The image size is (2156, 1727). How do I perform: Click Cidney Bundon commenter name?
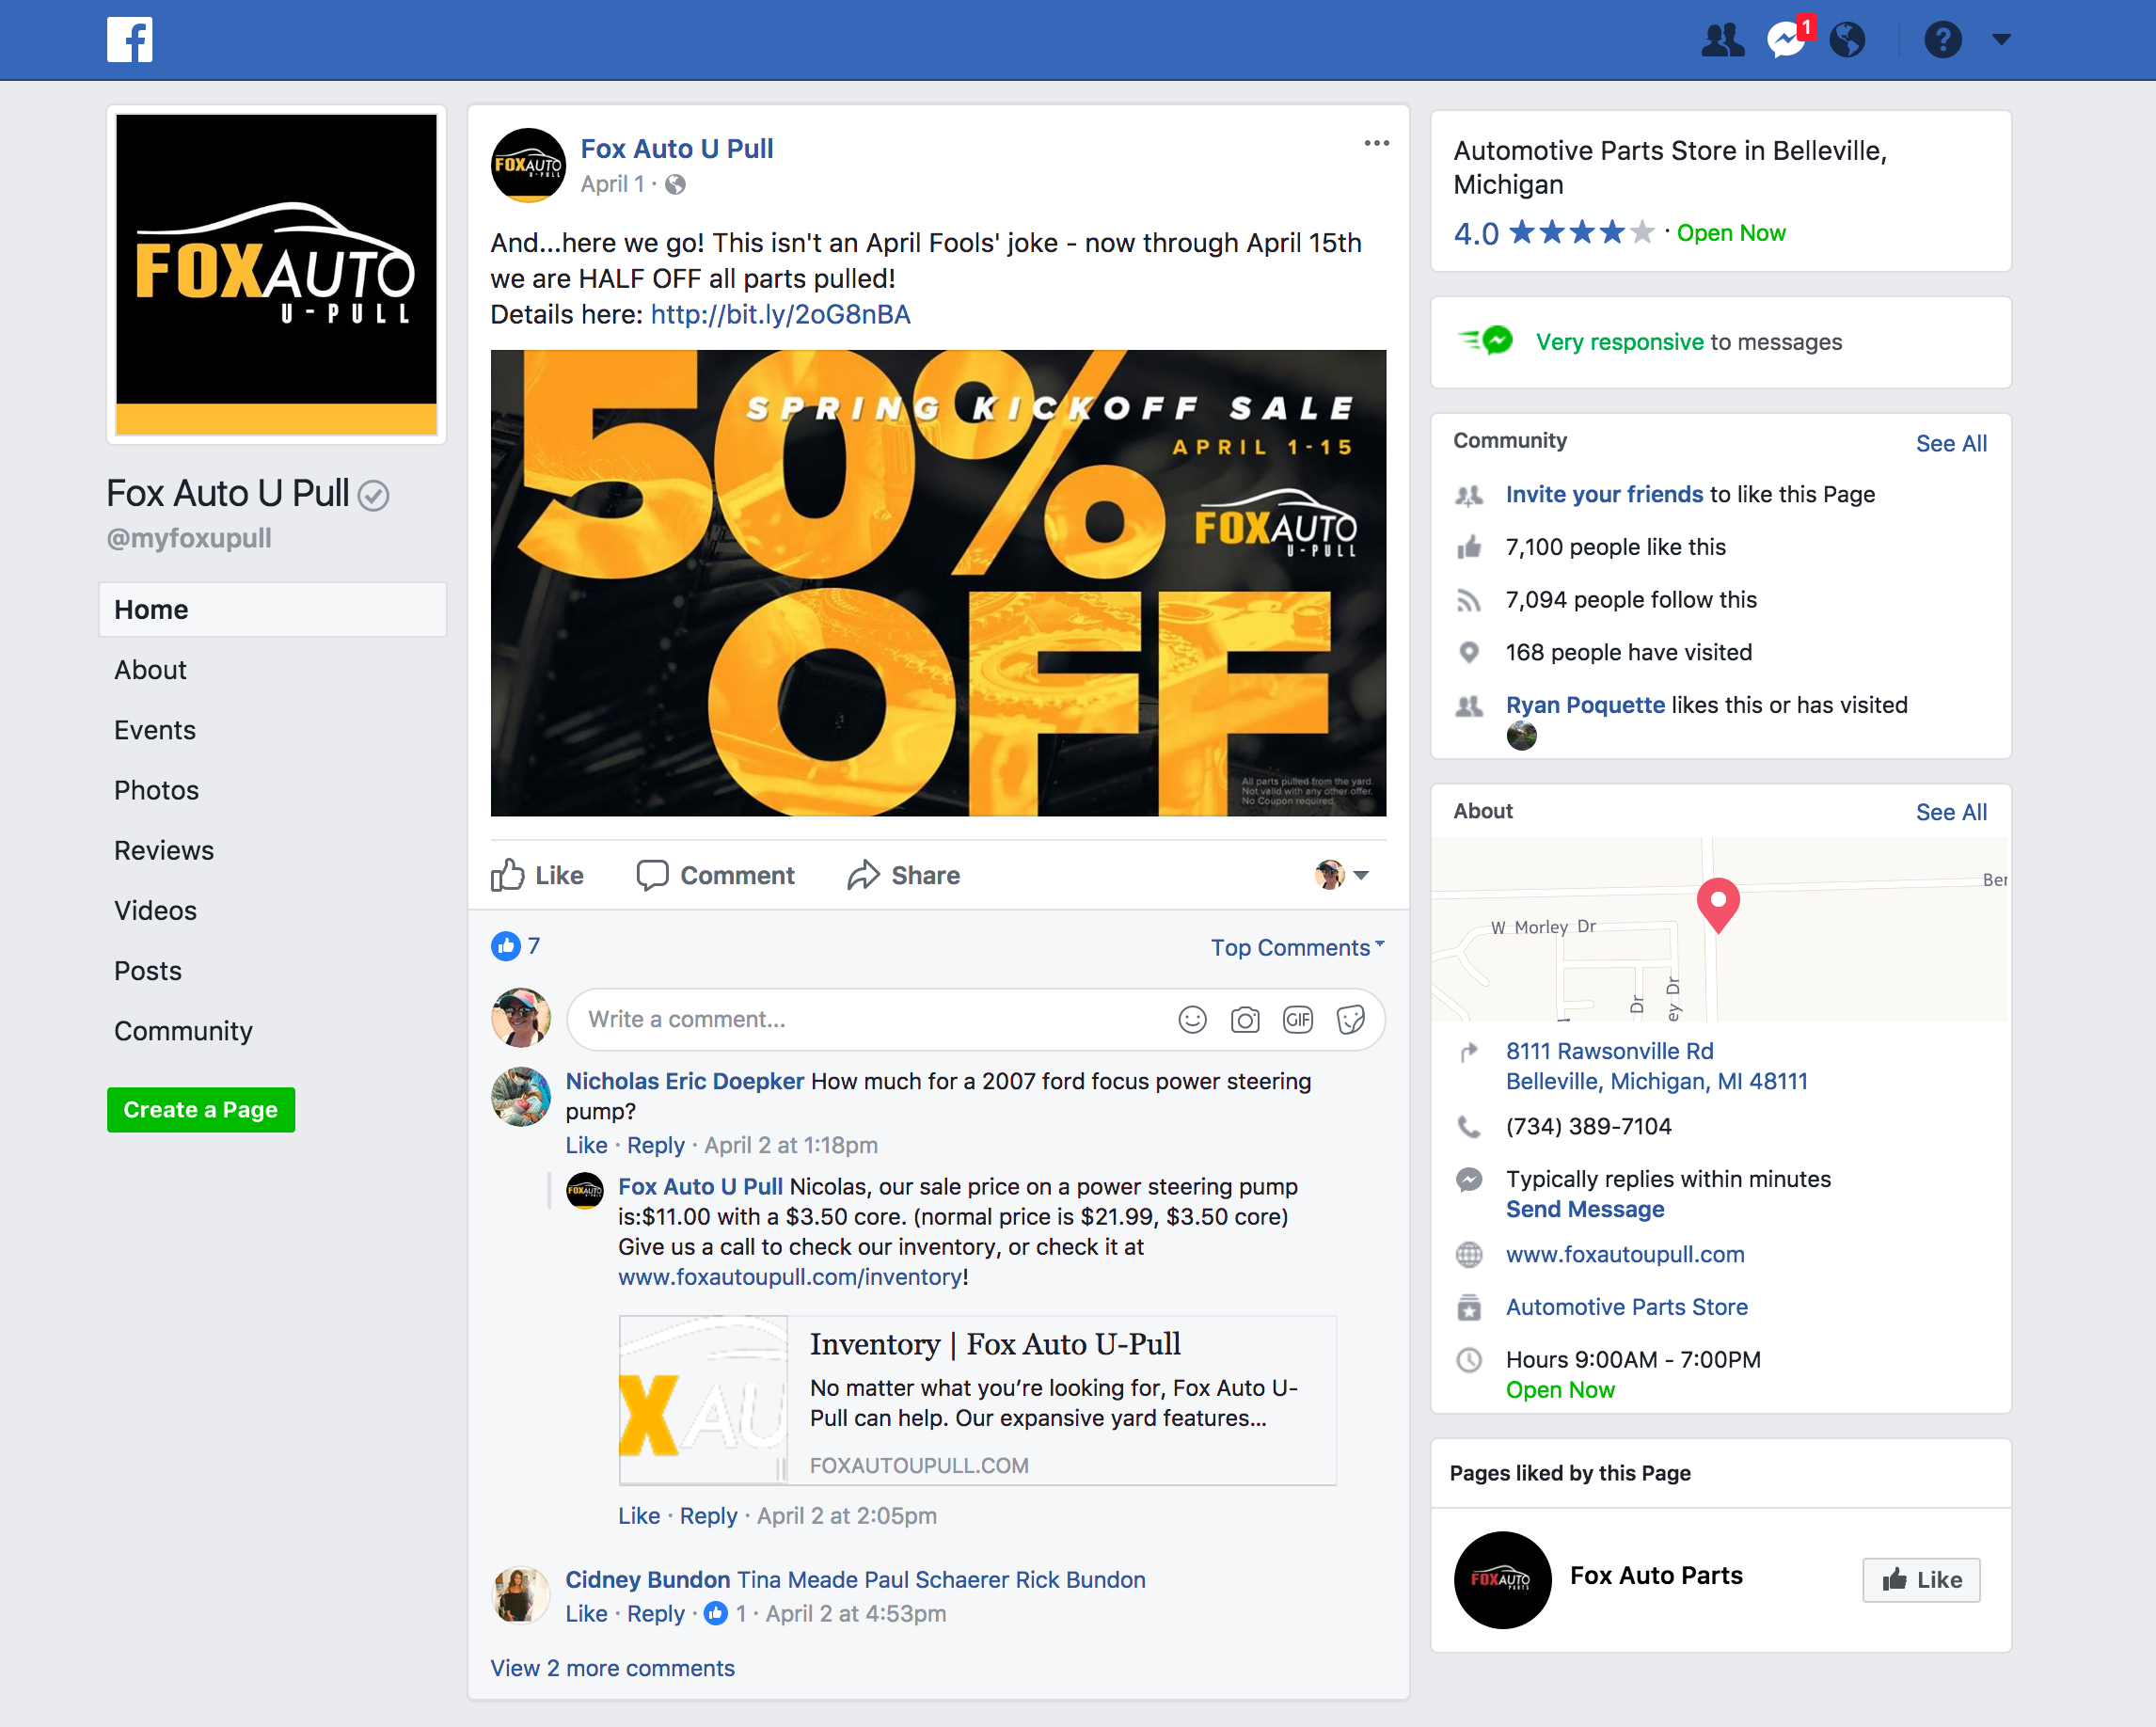coord(648,1580)
